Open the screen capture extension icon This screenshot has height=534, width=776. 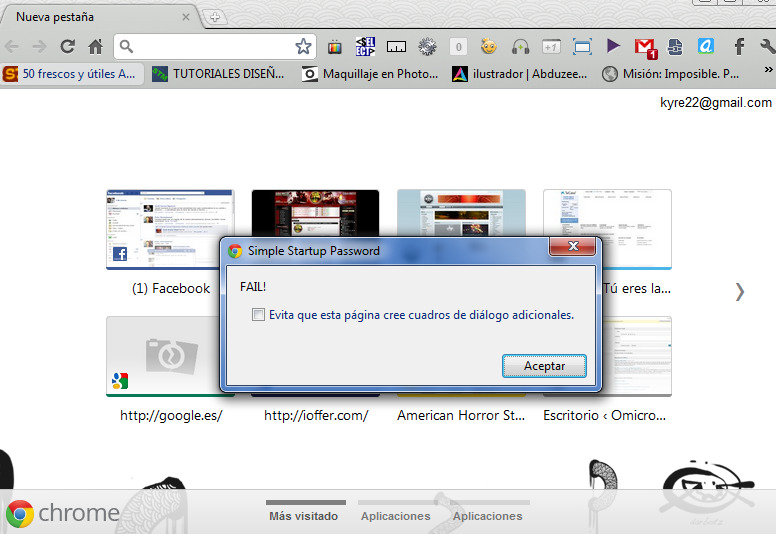coord(582,47)
